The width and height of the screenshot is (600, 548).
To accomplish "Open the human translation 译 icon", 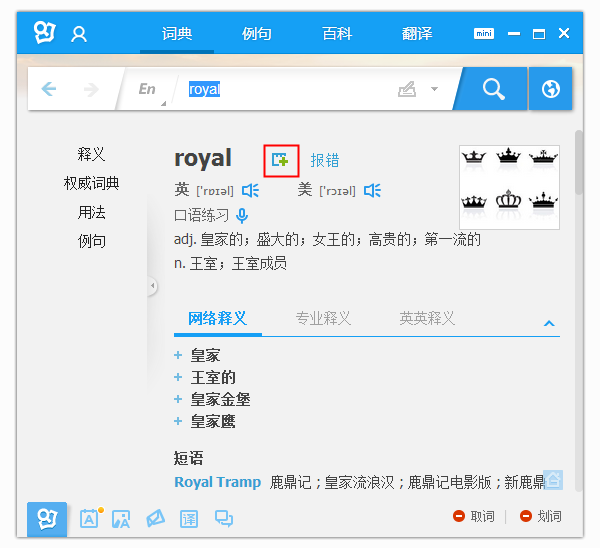I will [189, 519].
